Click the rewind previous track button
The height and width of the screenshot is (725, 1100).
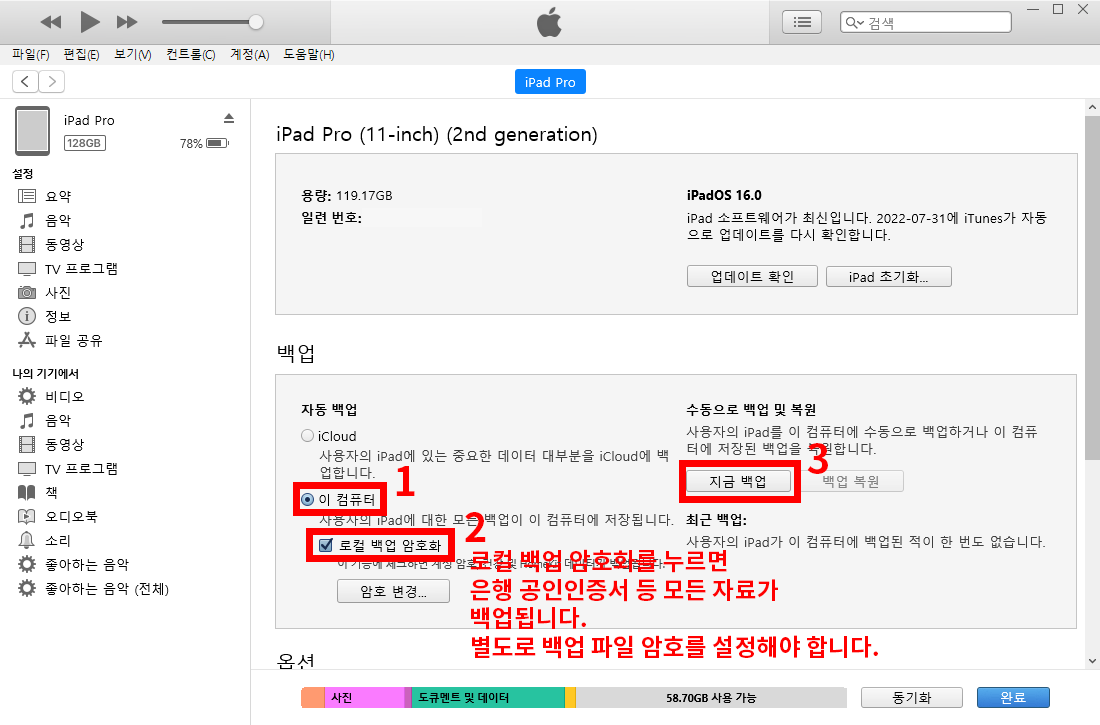point(51,22)
